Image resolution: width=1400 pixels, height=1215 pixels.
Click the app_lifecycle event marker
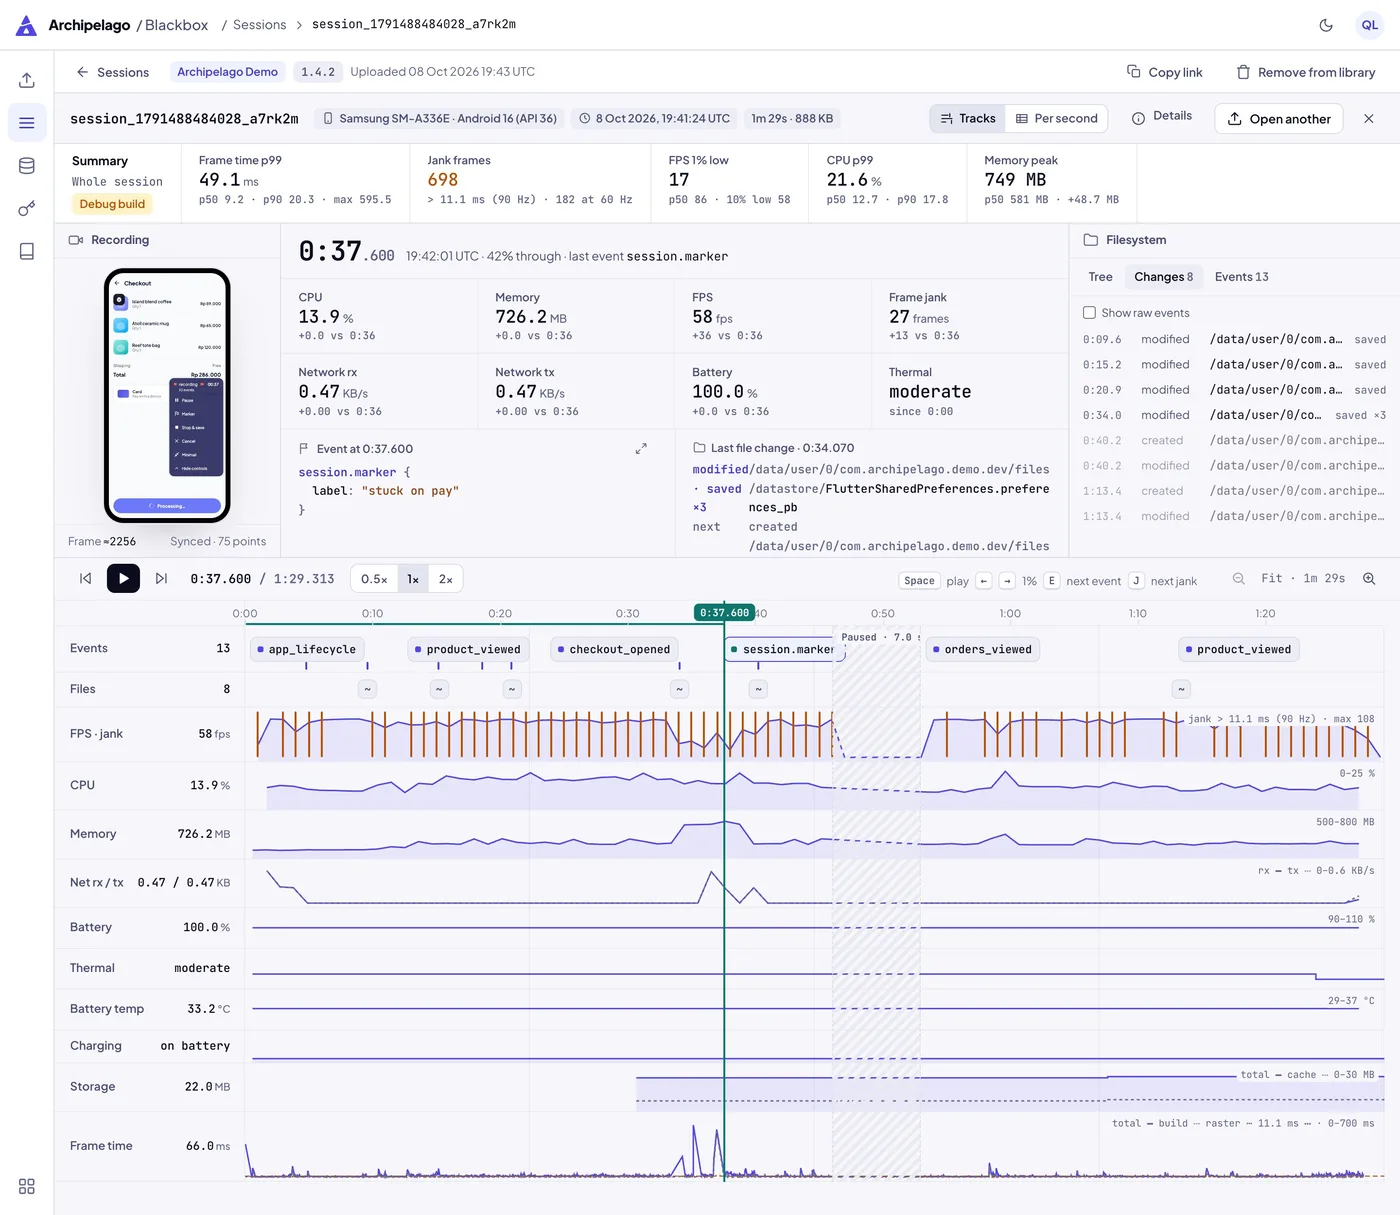coord(306,649)
